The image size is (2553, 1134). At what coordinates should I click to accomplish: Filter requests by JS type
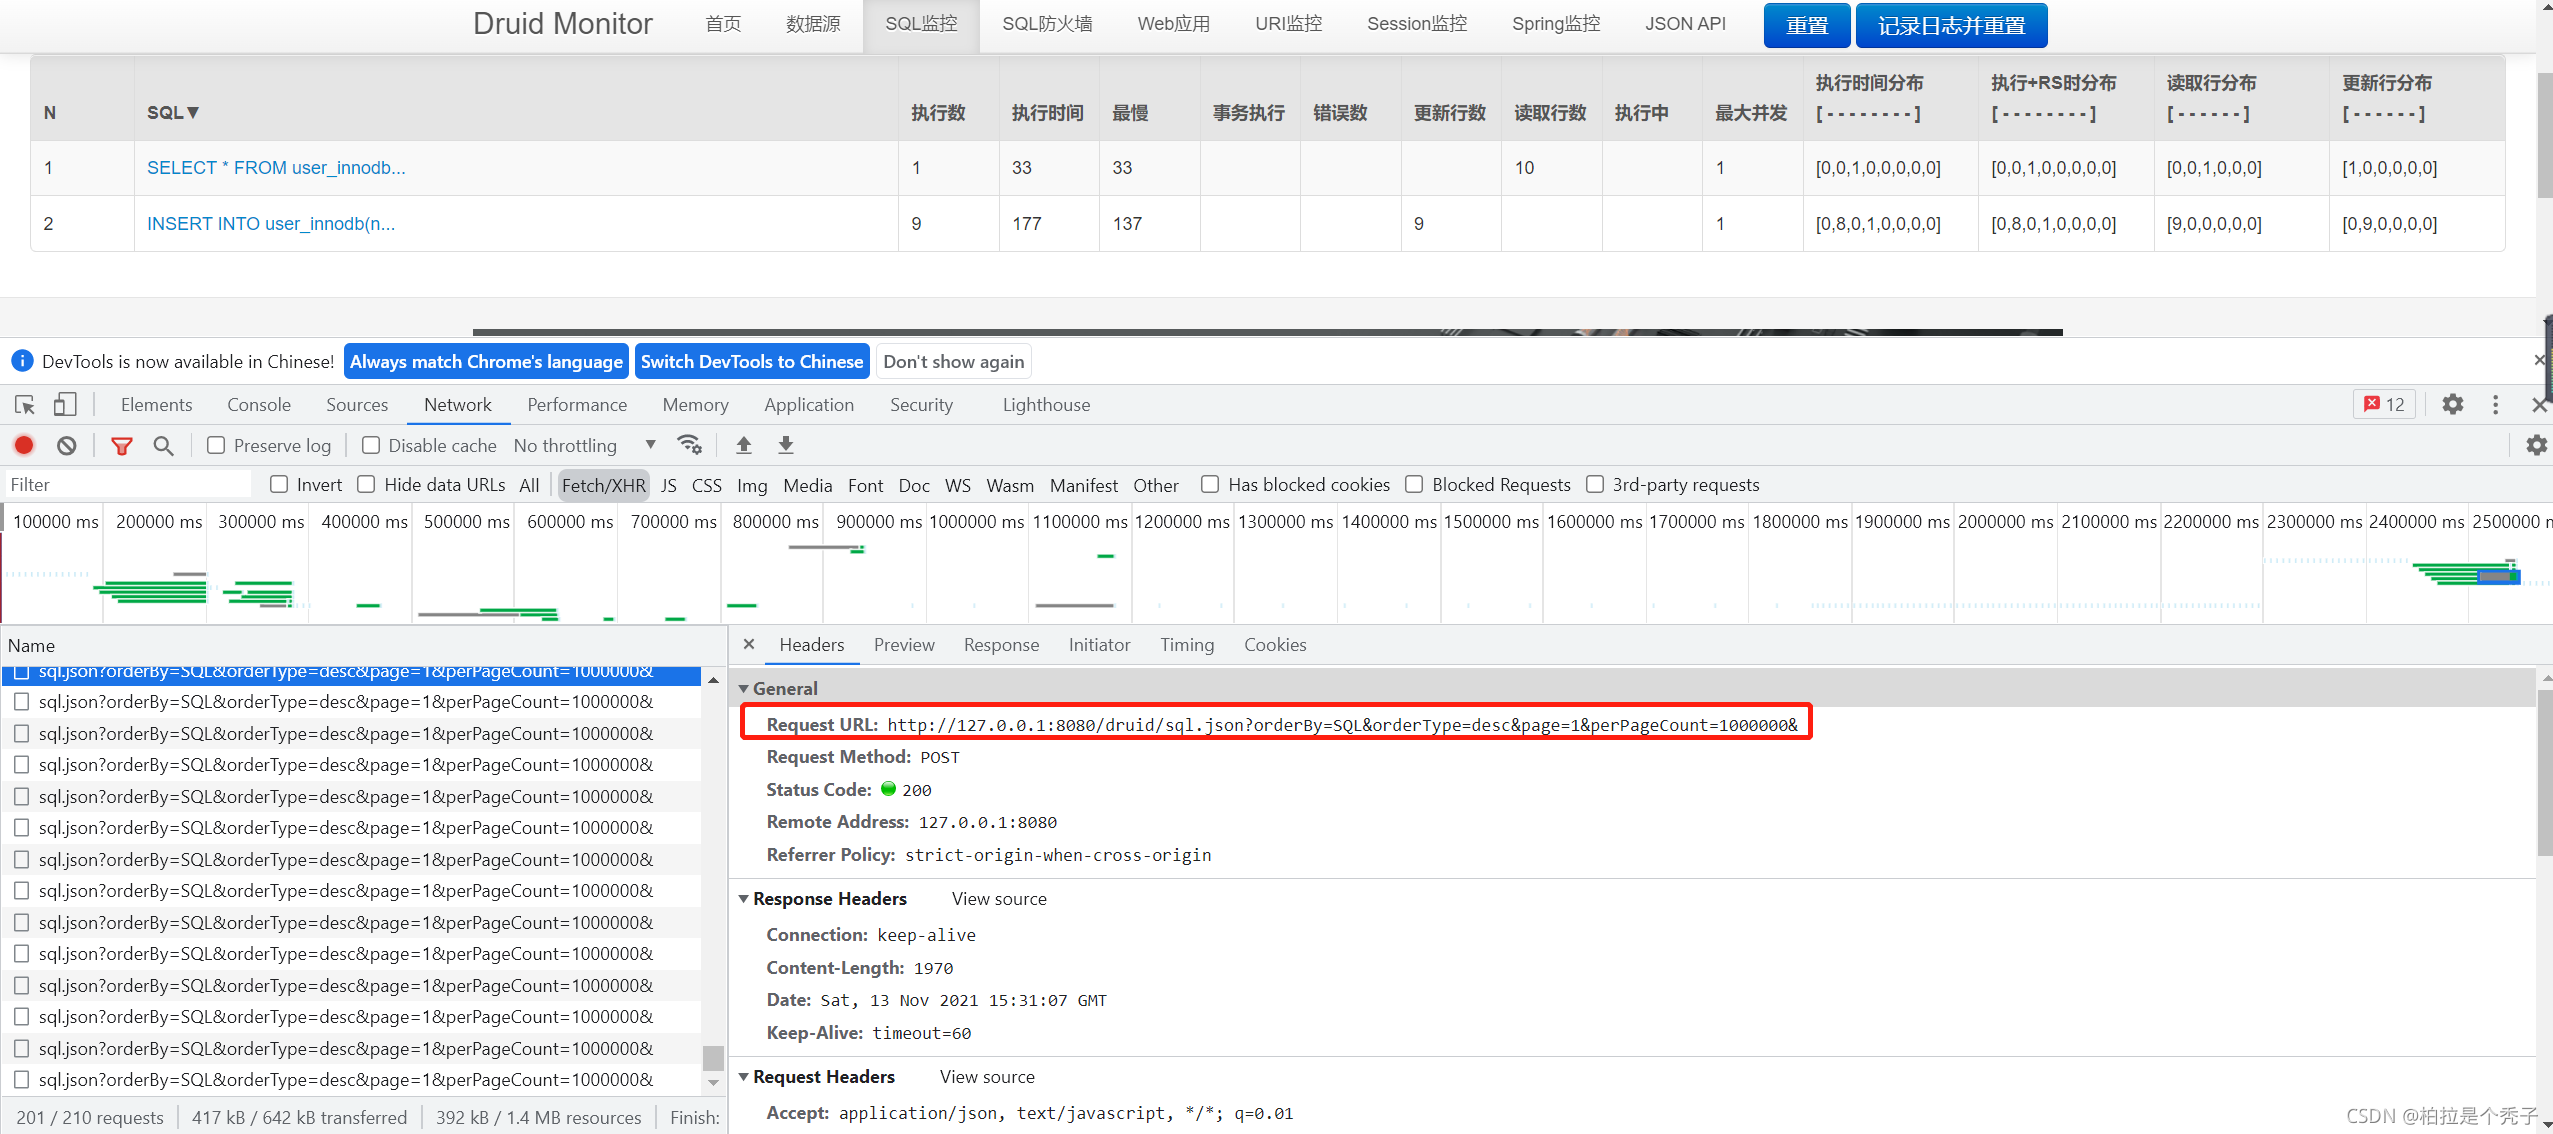tap(669, 485)
